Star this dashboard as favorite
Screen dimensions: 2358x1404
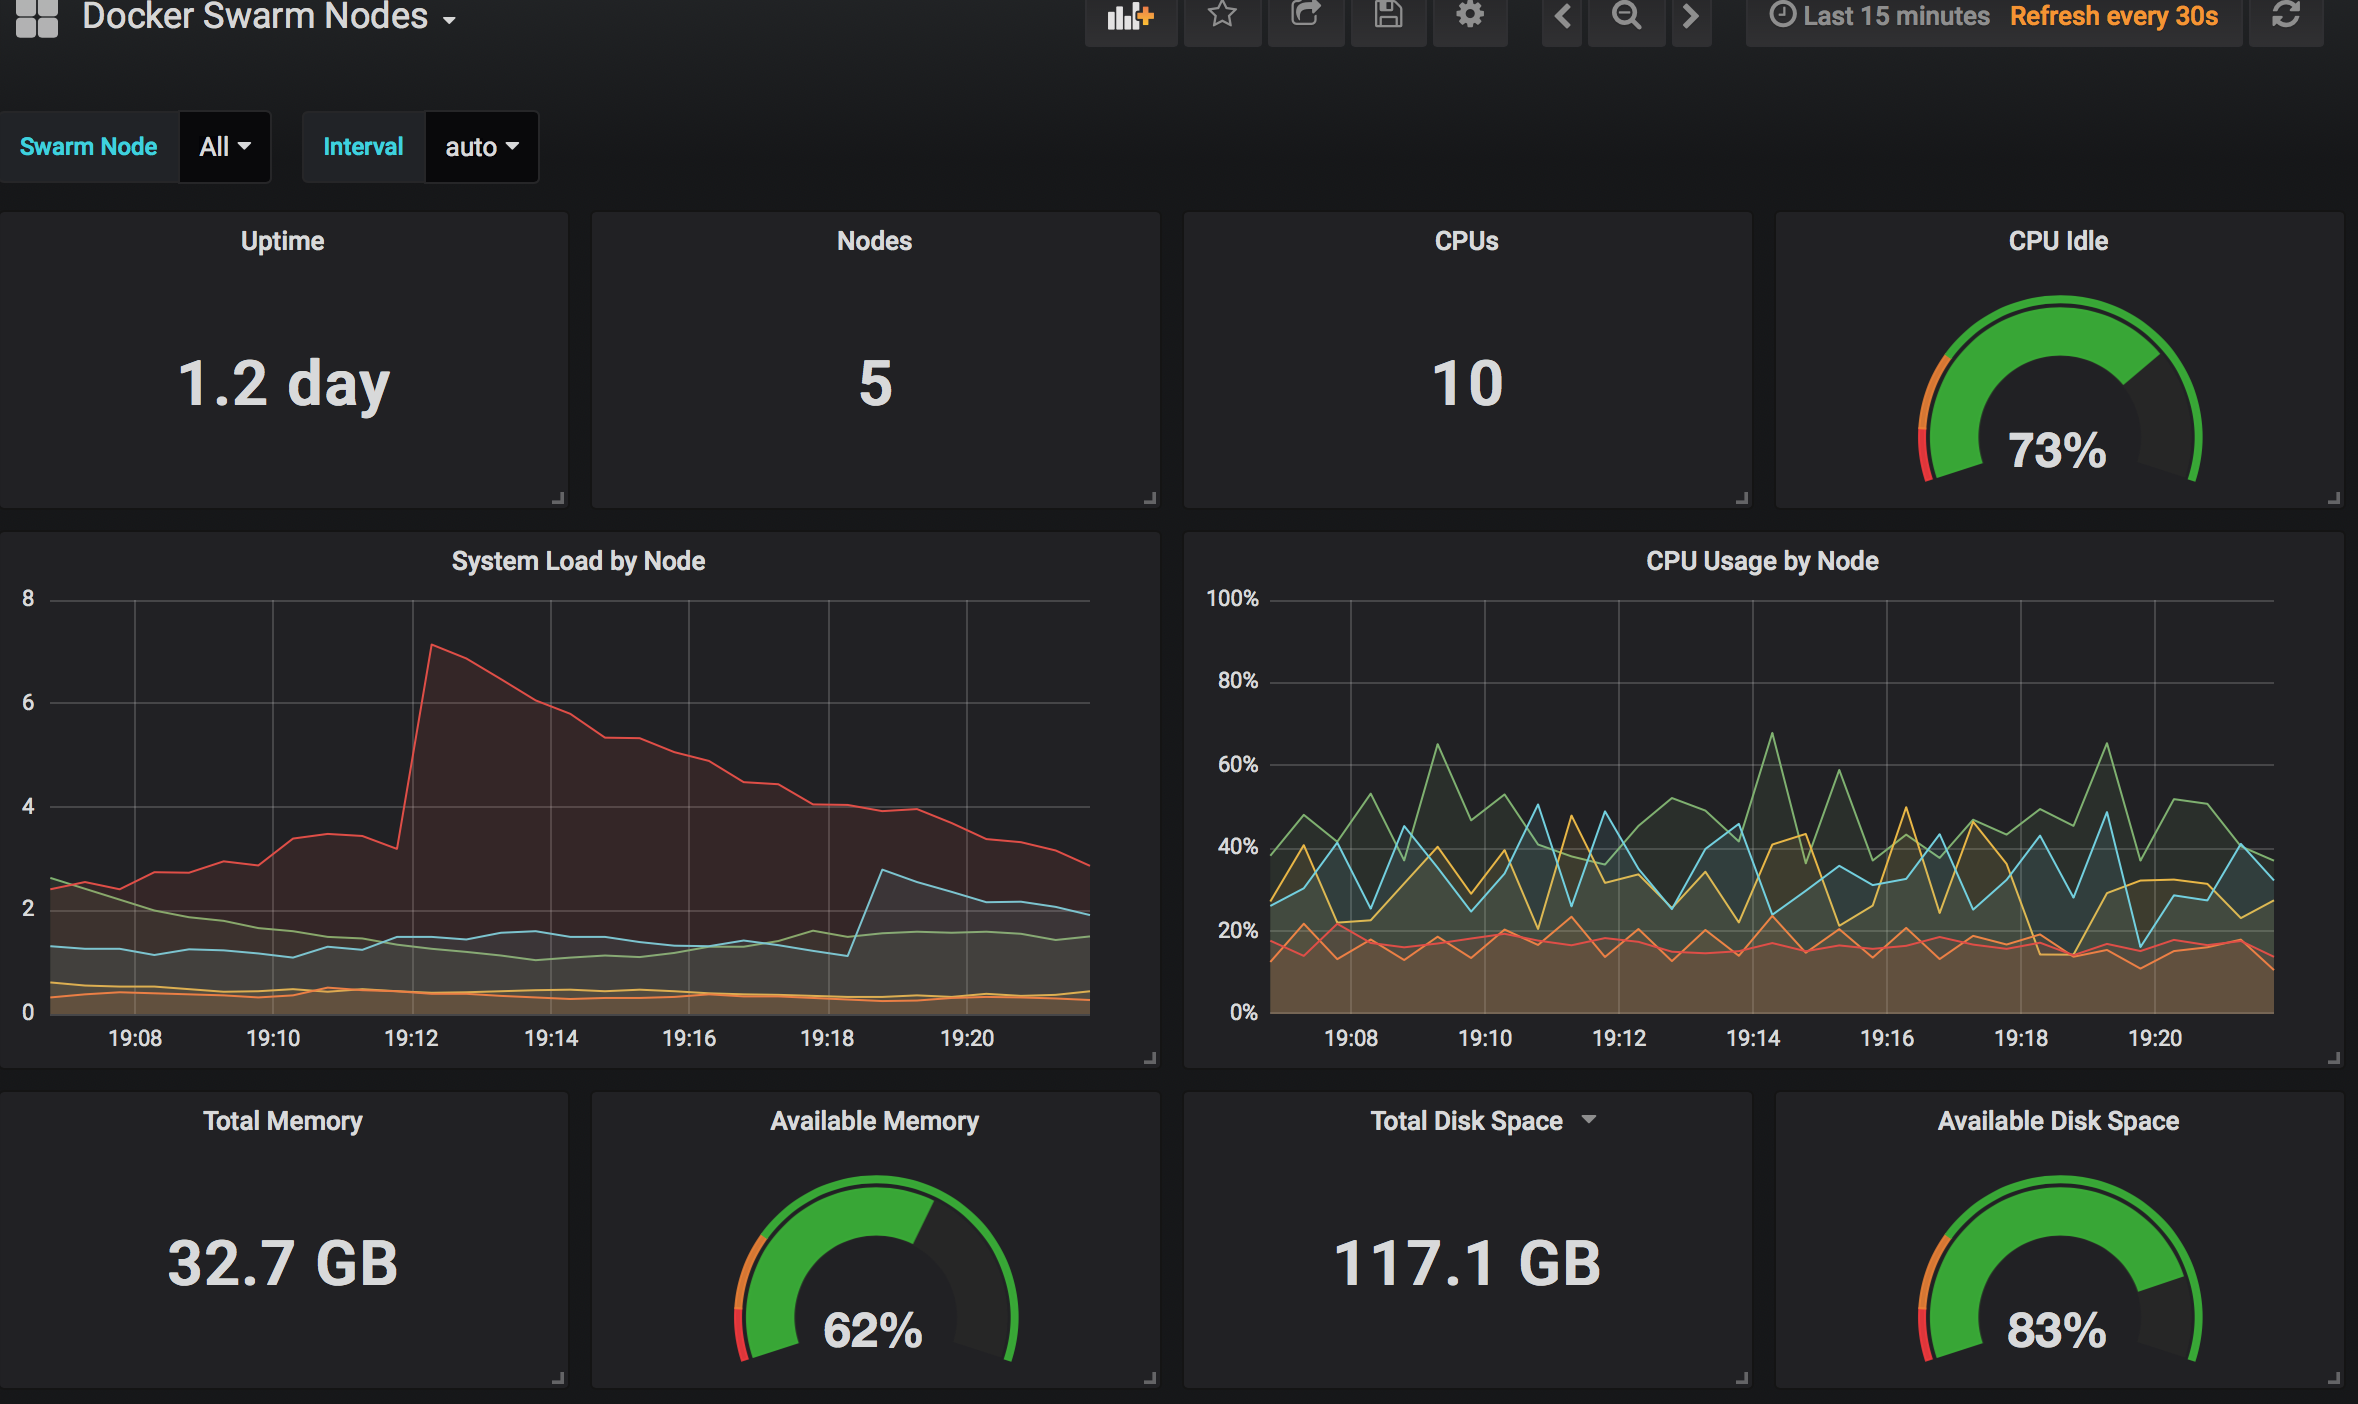pos(1222,15)
